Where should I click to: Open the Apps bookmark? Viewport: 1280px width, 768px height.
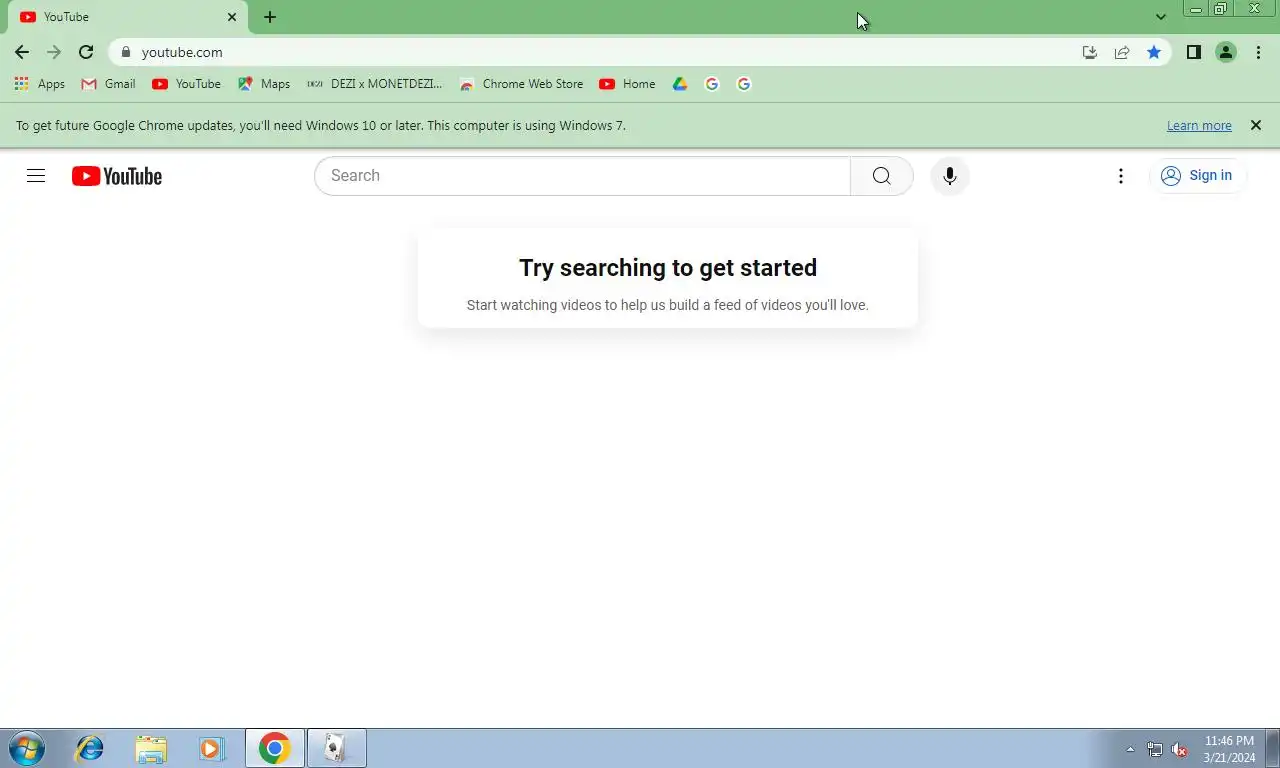[x=40, y=84]
